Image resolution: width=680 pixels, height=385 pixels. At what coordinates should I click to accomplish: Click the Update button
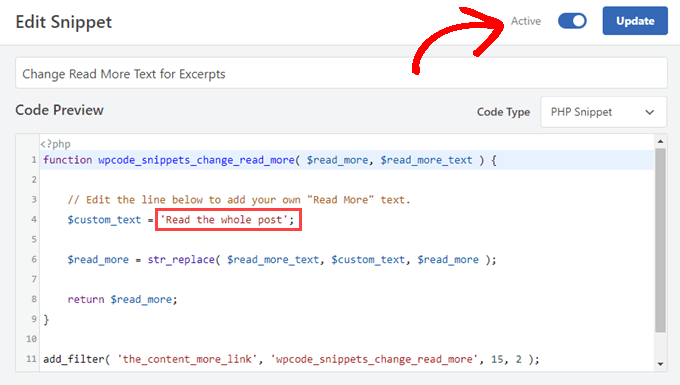635,21
